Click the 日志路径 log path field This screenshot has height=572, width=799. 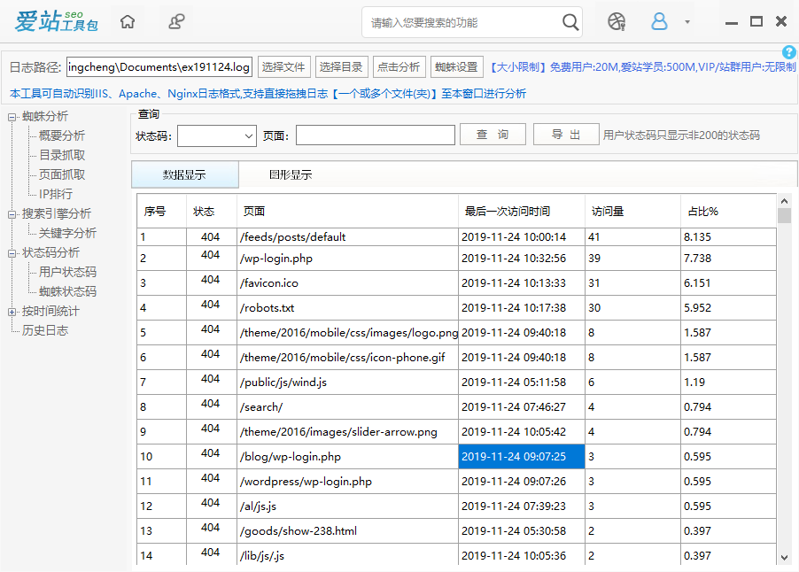point(159,67)
